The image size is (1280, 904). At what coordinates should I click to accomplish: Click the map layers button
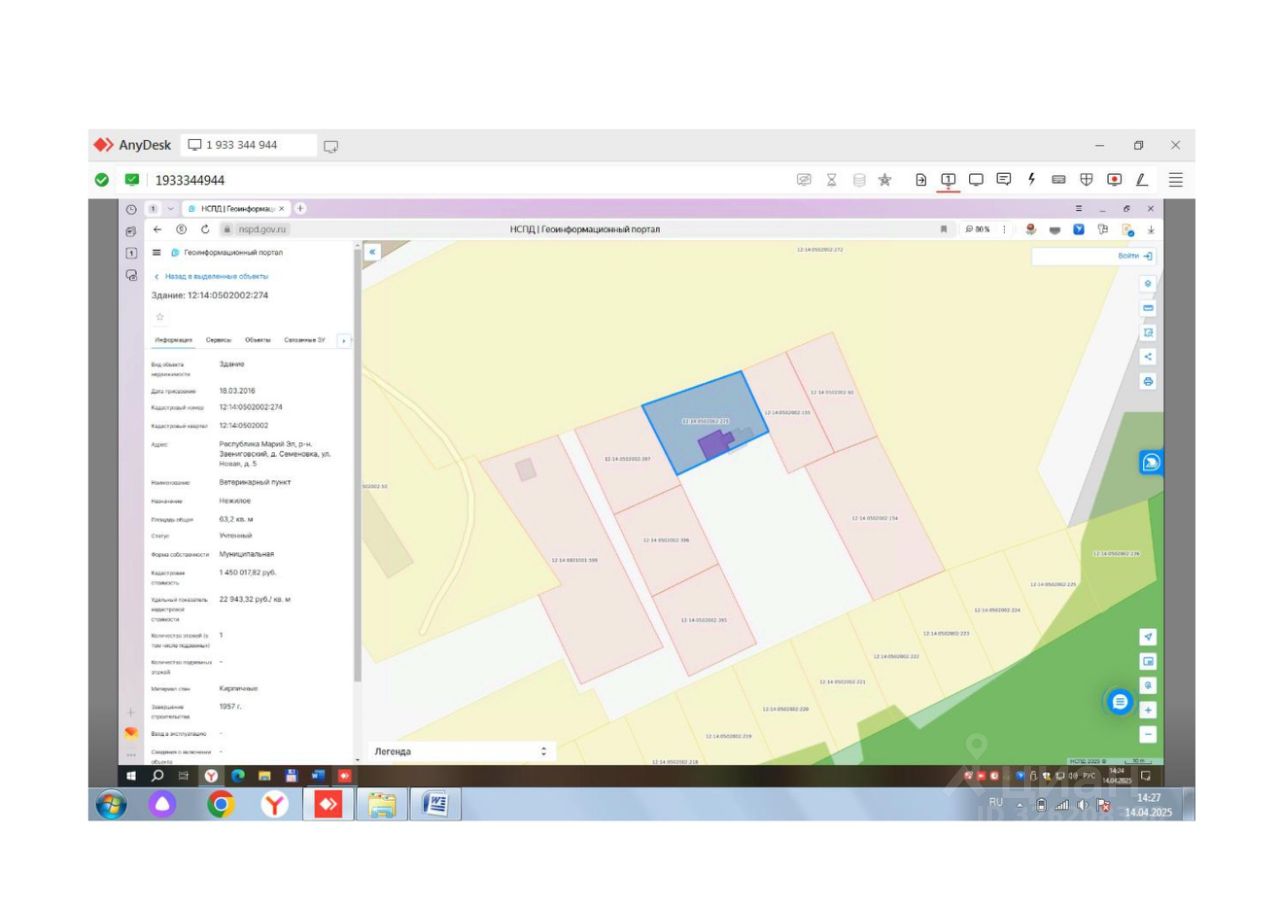coord(1148,283)
